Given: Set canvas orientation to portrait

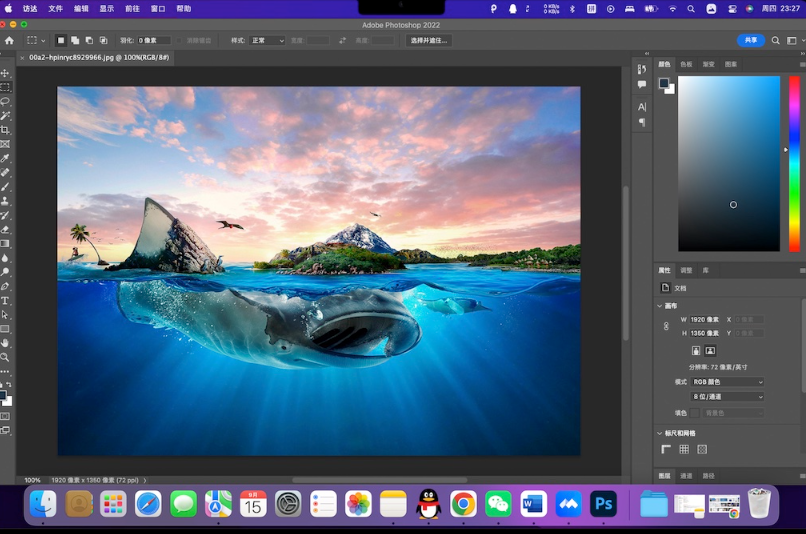Looking at the screenshot, I should 695,351.
